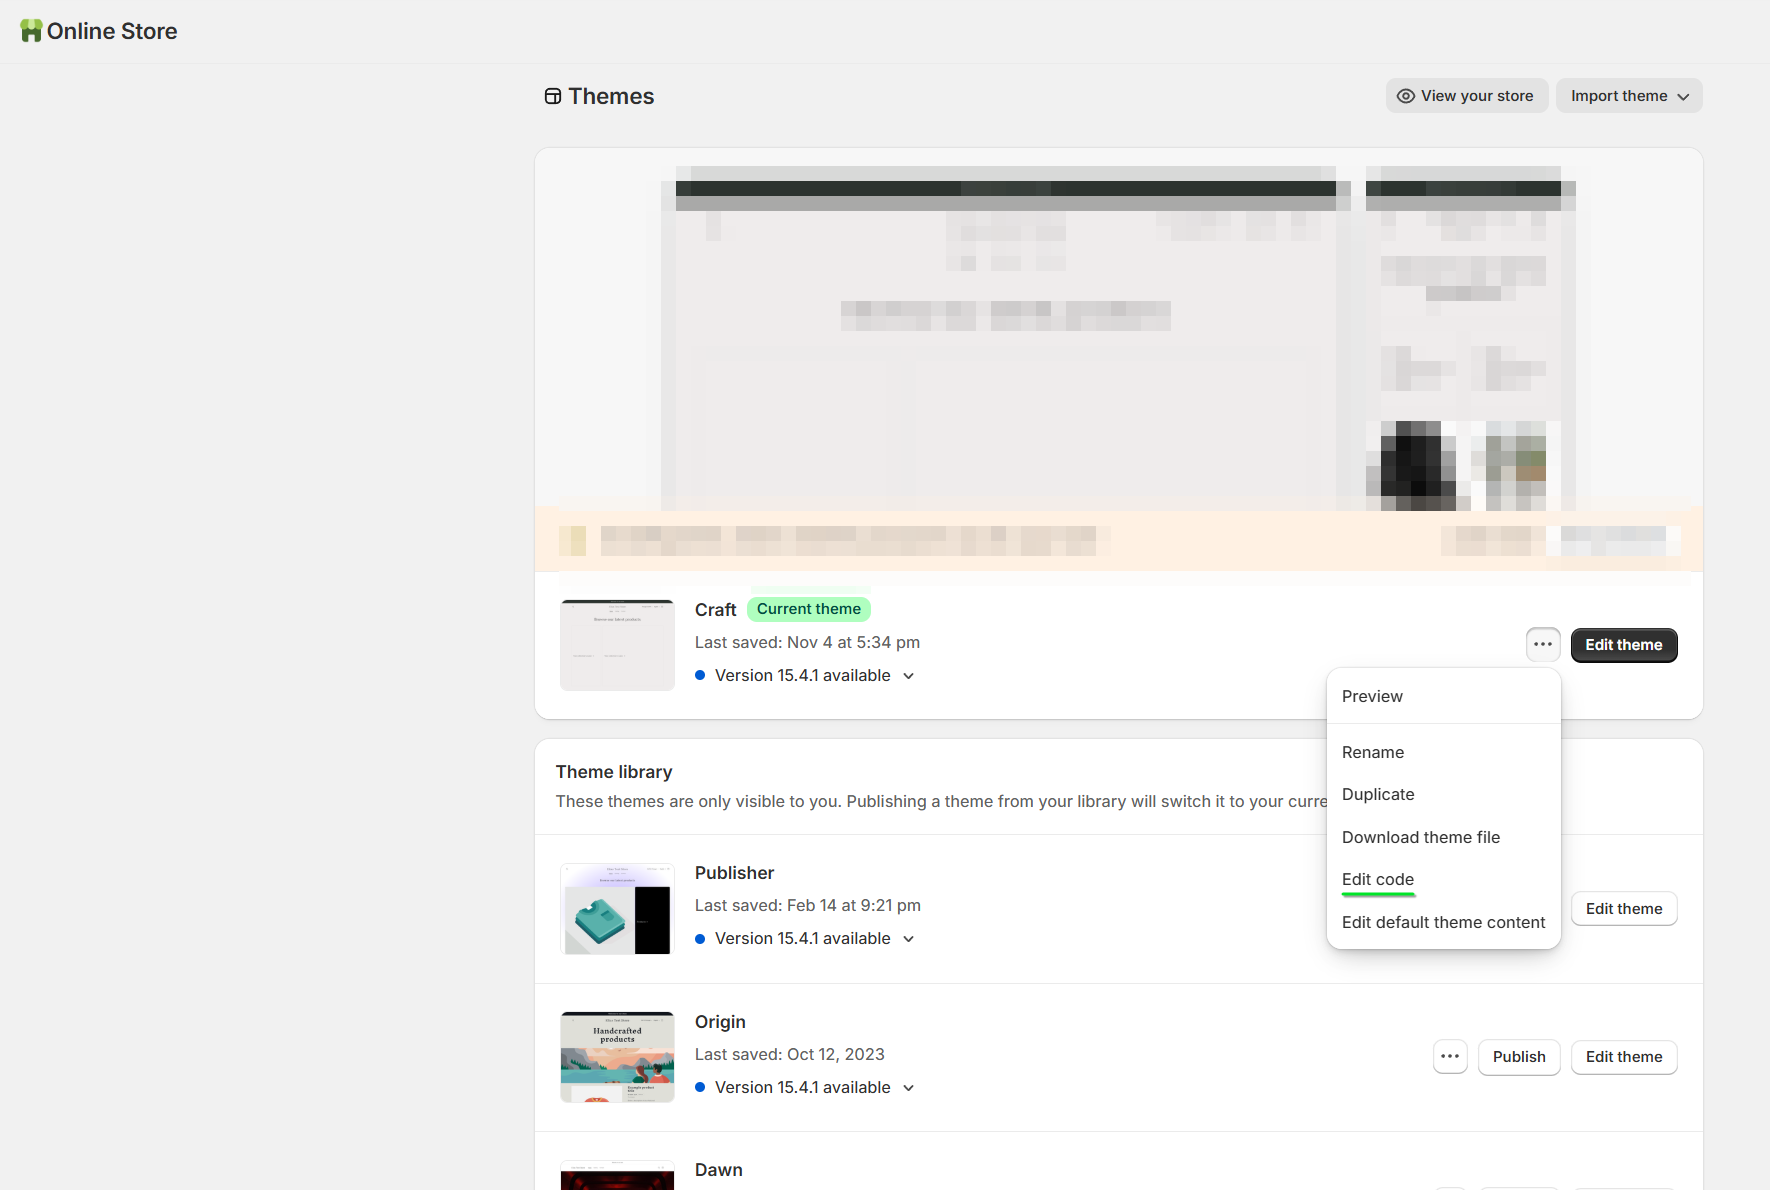Open the Import theme dropdown
1770x1190 pixels.
[x=1629, y=96]
